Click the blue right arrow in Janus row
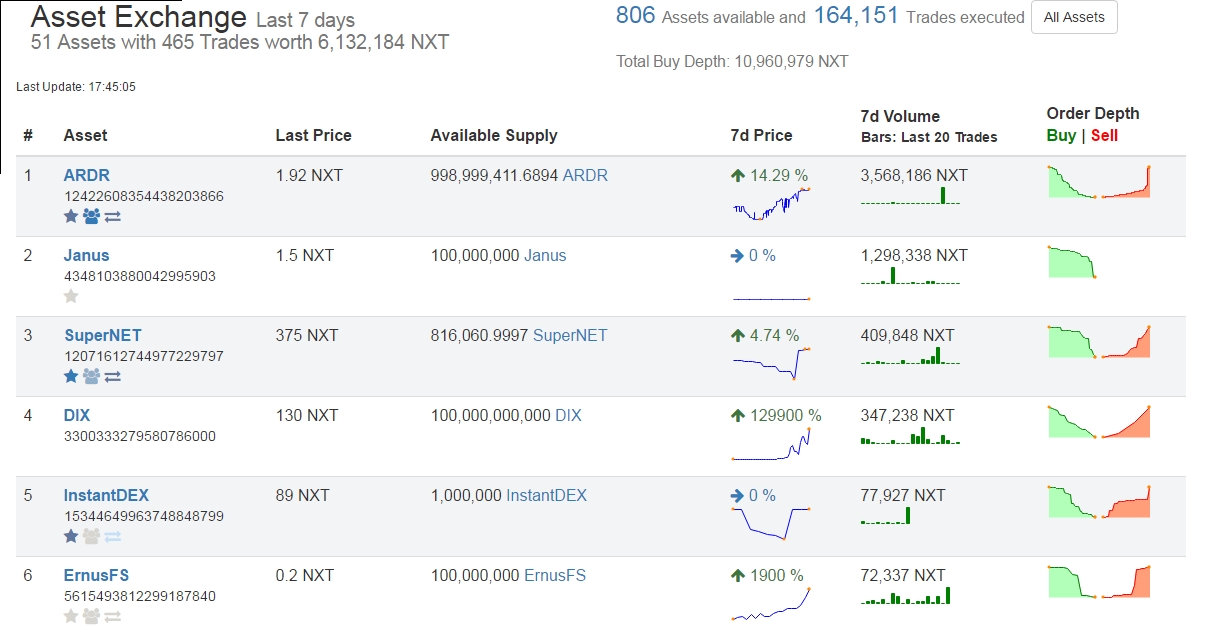This screenshot has width=1217, height=634. (x=738, y=256)
